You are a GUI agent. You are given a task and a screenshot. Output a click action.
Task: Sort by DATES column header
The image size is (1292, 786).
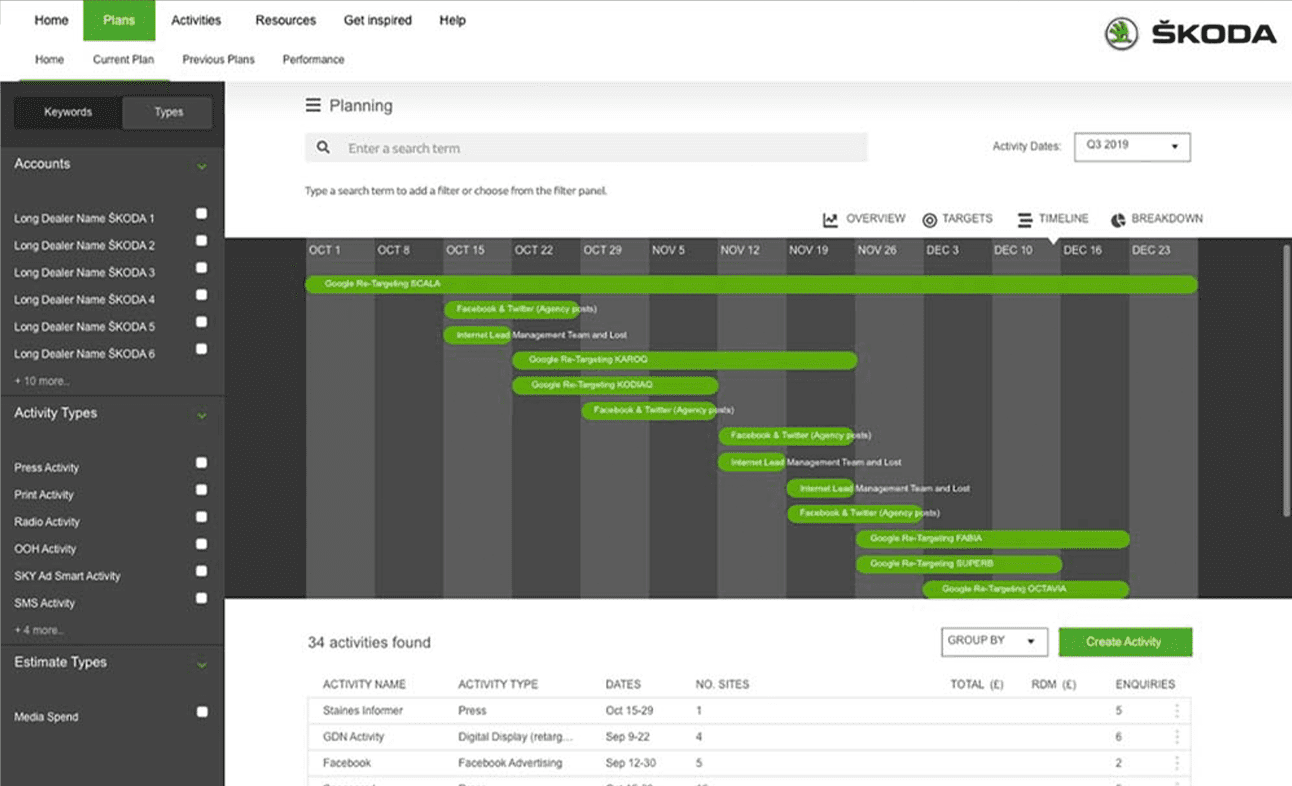pos(623,685)
